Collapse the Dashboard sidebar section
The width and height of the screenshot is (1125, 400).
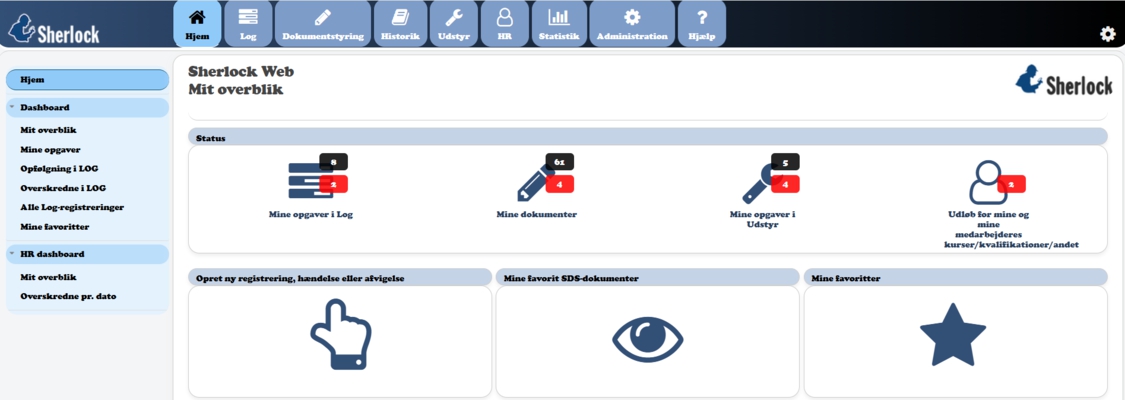point(12,107)
